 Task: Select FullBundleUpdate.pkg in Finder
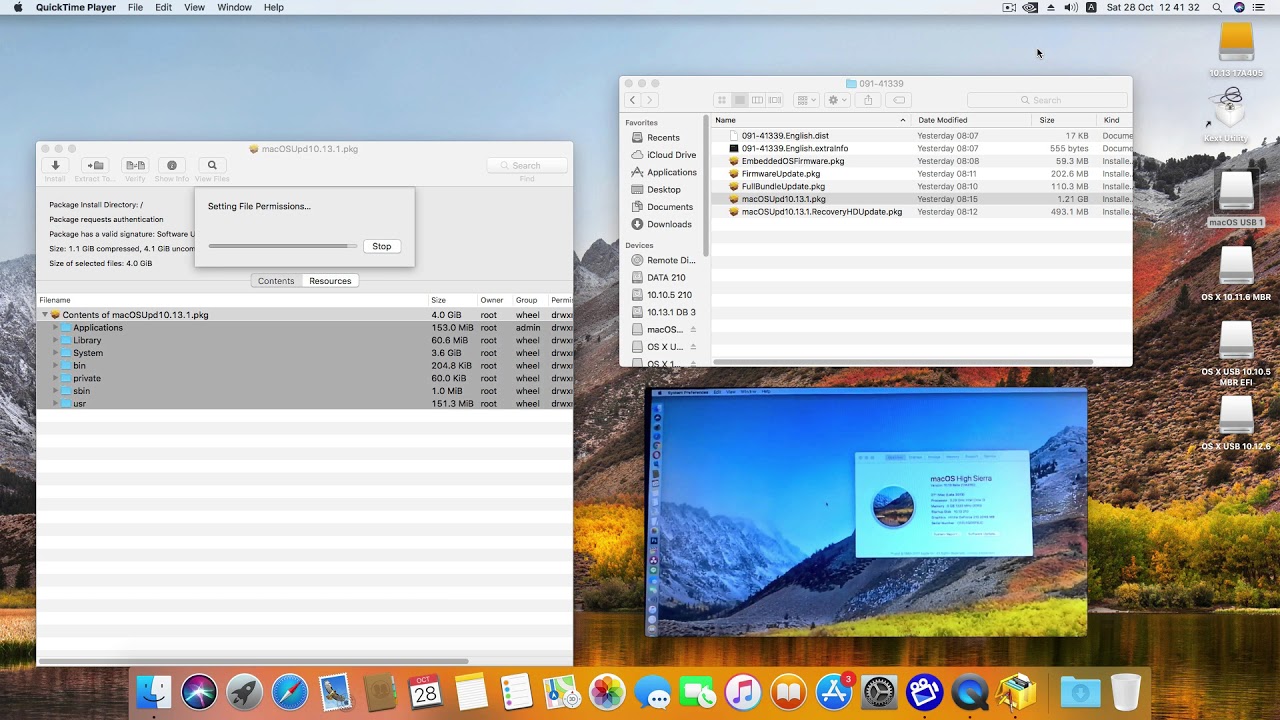pyautogui.click(x=783, y=186)
